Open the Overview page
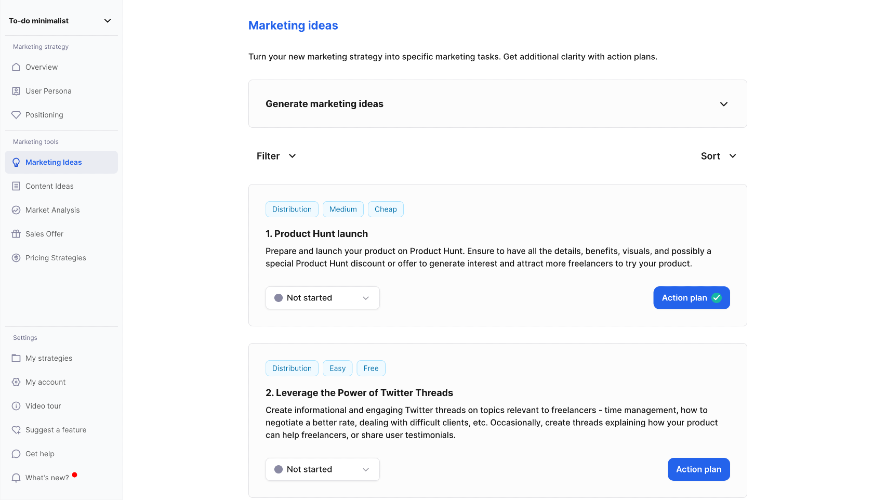This screenshot has width=873, height=500. click(x=61, y=67)
